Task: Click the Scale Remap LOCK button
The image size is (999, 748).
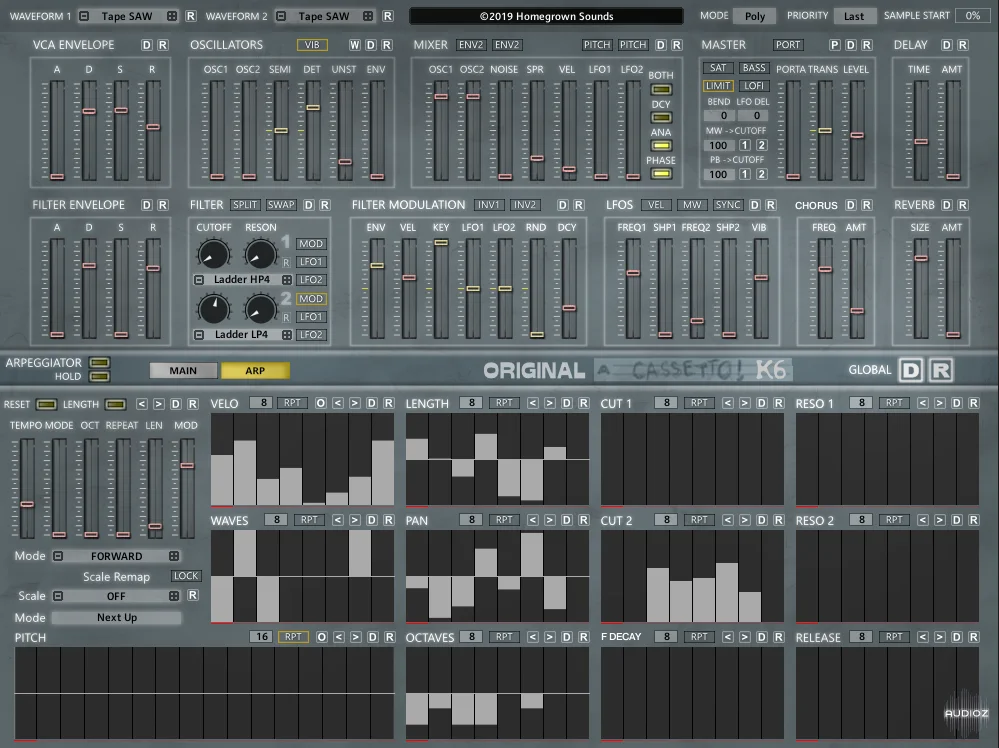Action: (186, 575)
